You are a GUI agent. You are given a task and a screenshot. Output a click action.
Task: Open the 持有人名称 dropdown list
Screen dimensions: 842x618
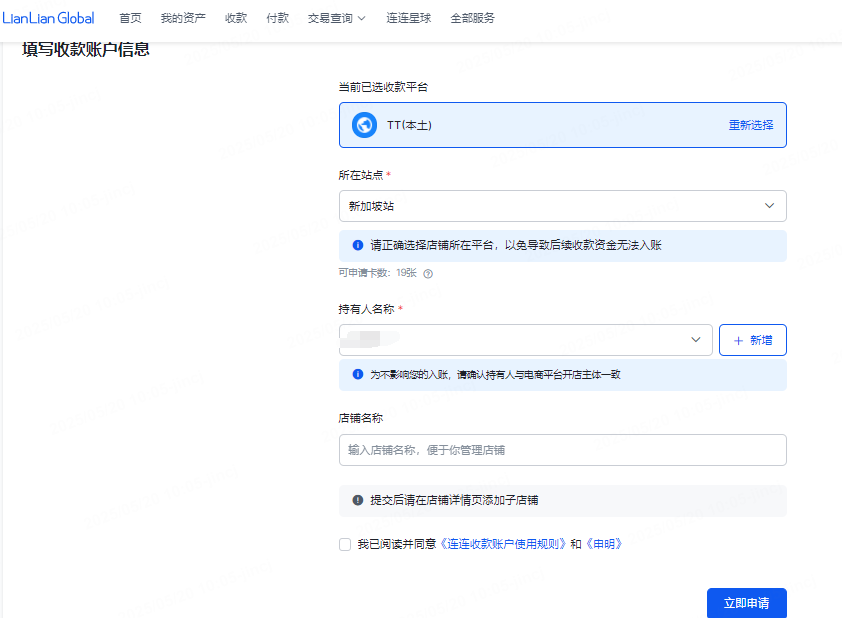point(525,340)
